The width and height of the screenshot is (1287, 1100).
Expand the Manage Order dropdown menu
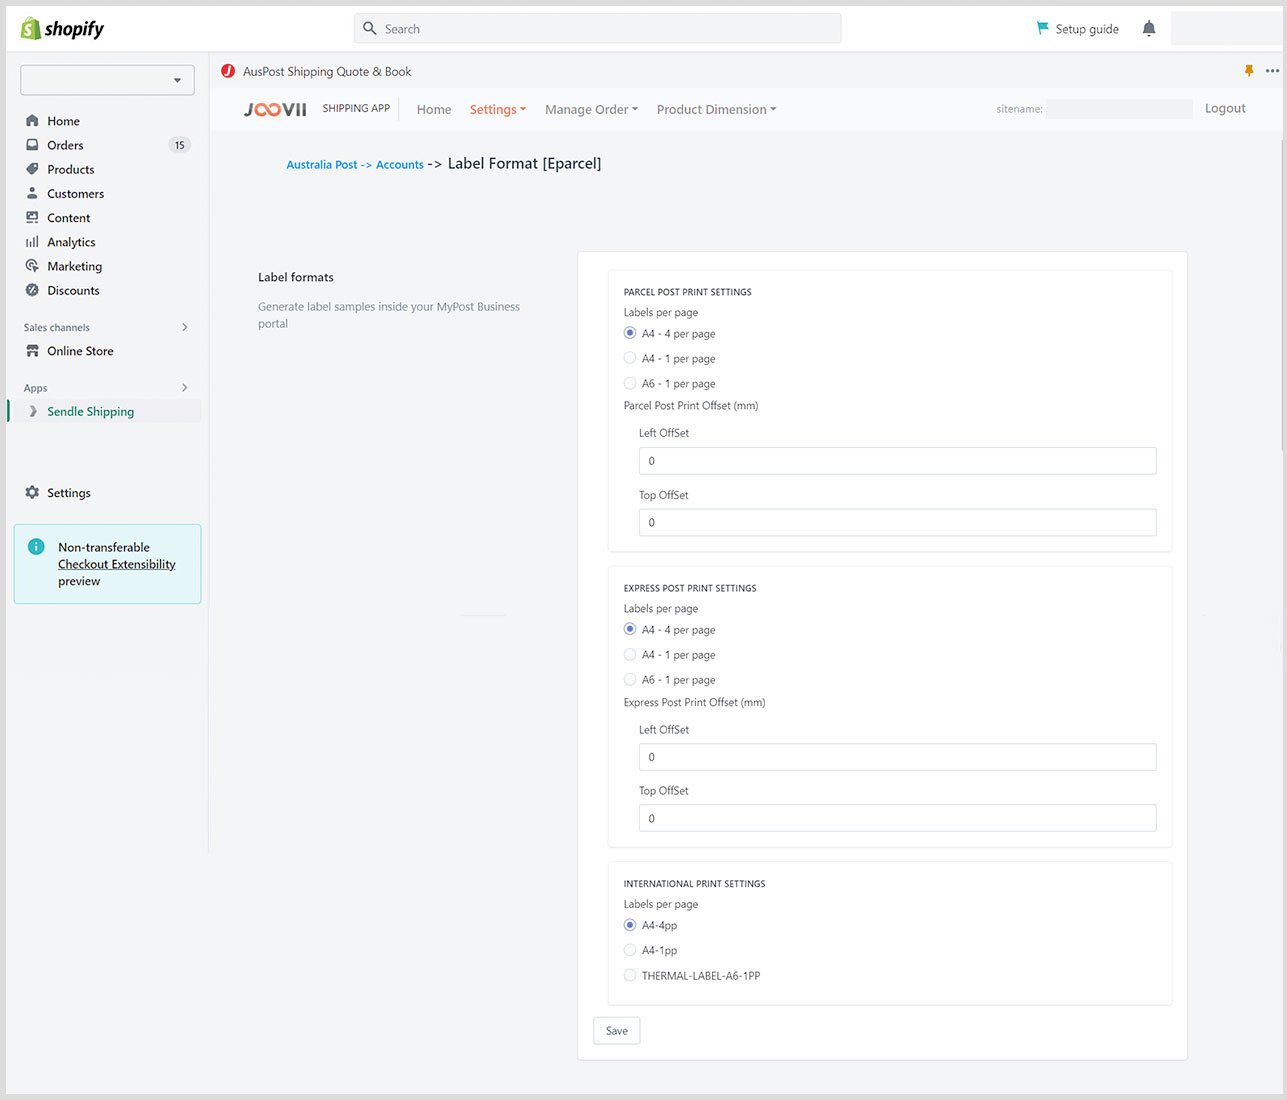[x=591, y=110]
